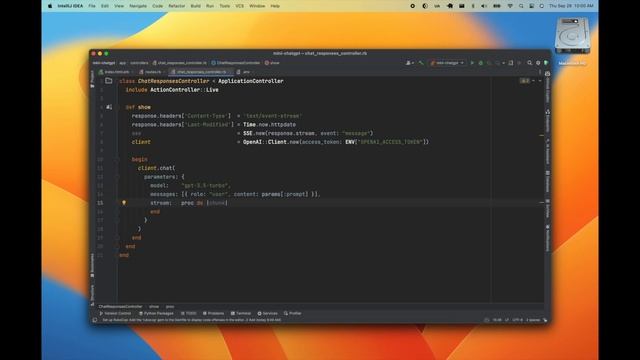
Task: Open the Terminal tool window
Action: click(241, 313)
